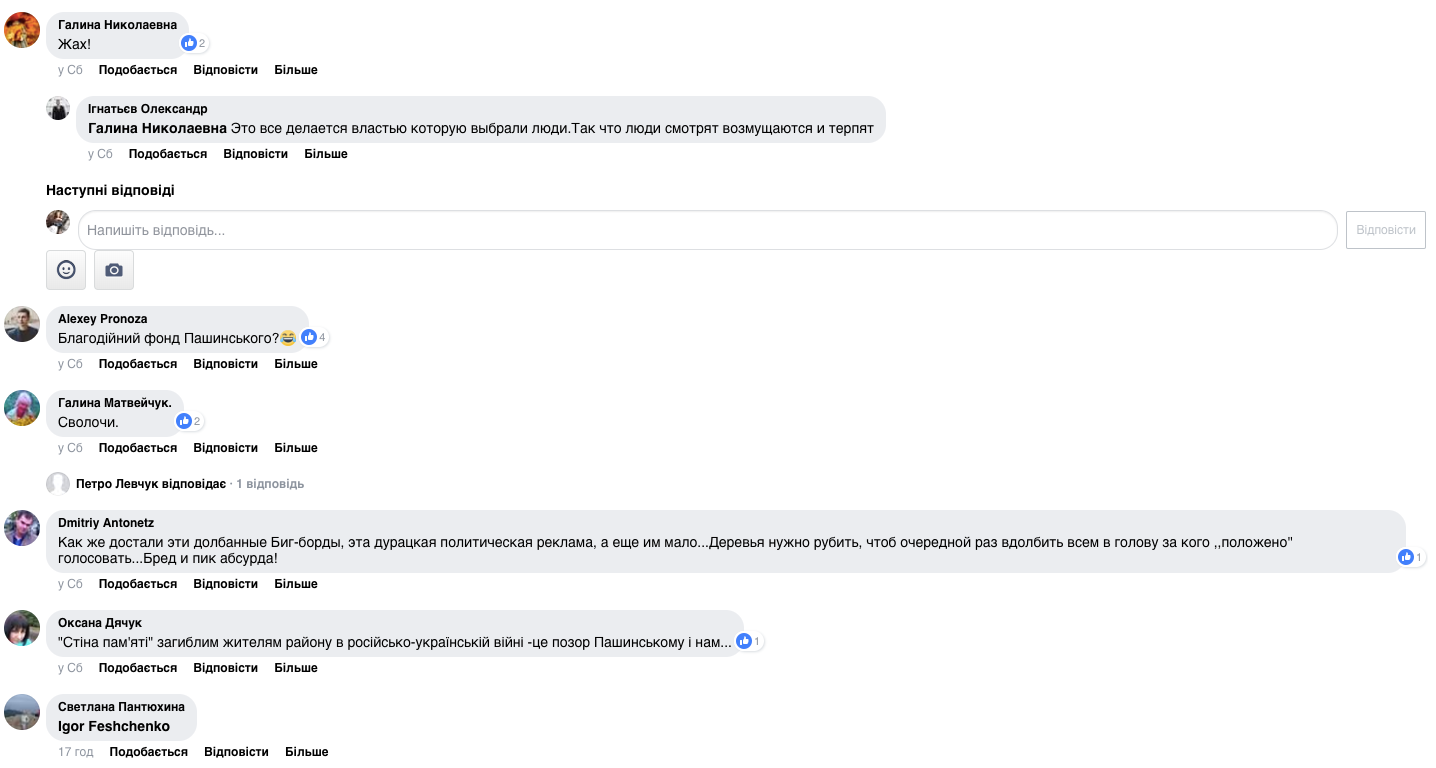The height and width of the screenshot is (768, 1436).
Task: Click like reaction icon on Alexey Pronoza's comment
Action: pyautogui.click(x=309, y=338)
